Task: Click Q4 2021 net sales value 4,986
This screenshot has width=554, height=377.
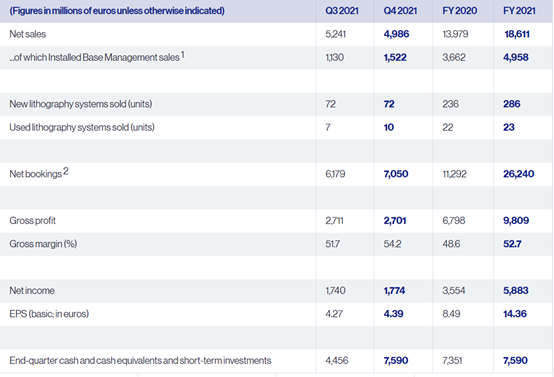Action: 396,34
